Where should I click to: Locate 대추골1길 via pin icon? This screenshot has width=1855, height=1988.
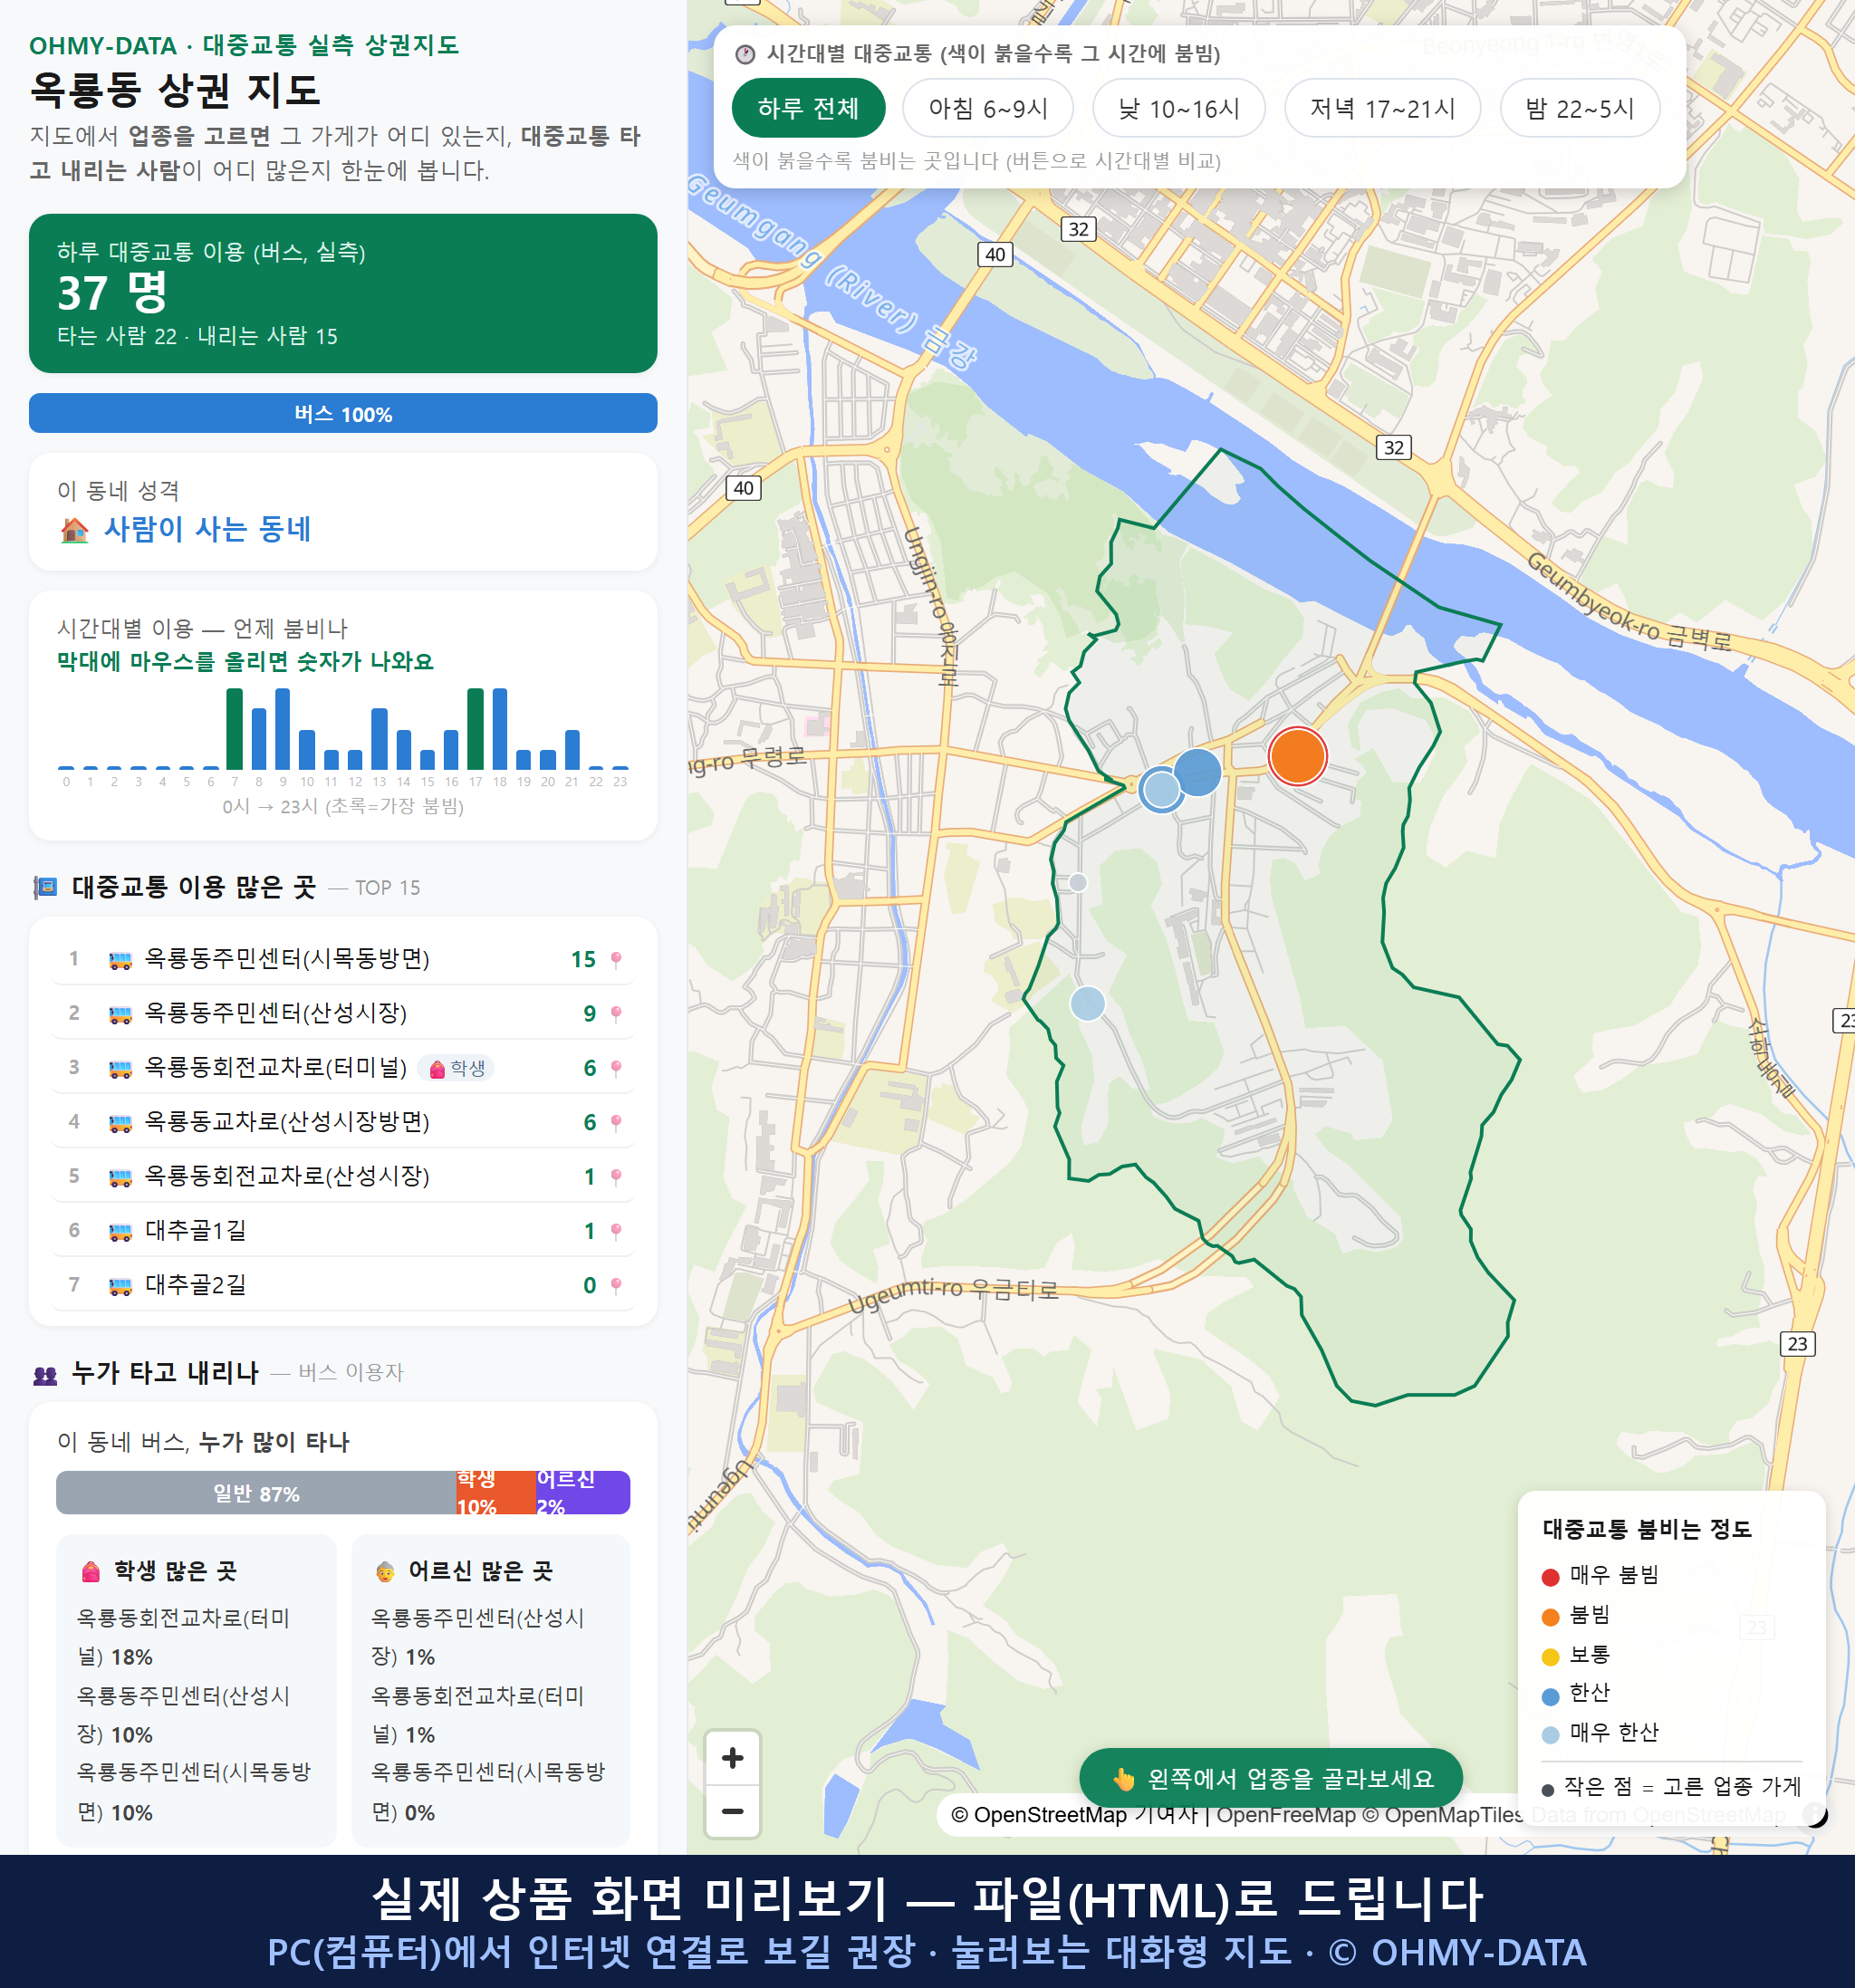click(616, 1231)
